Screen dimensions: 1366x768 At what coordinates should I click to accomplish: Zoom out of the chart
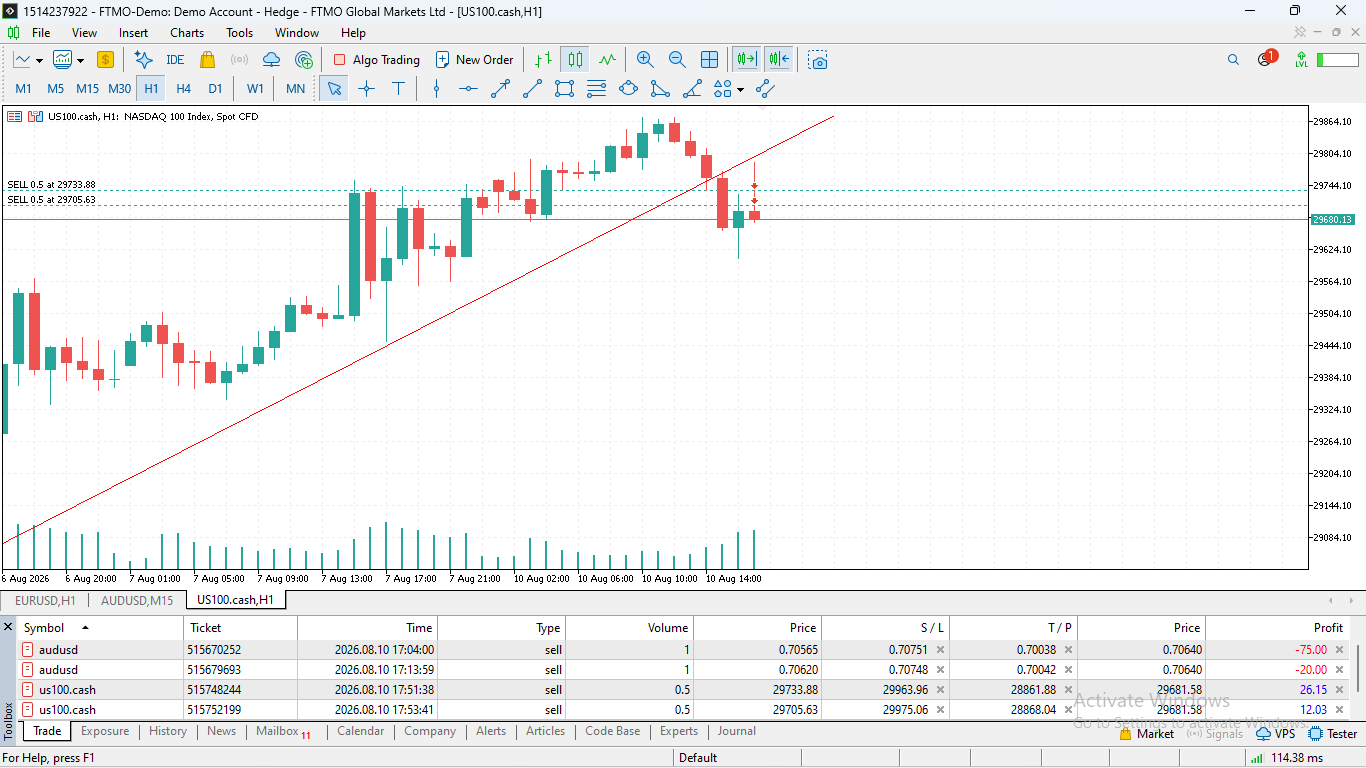[677, 60]
